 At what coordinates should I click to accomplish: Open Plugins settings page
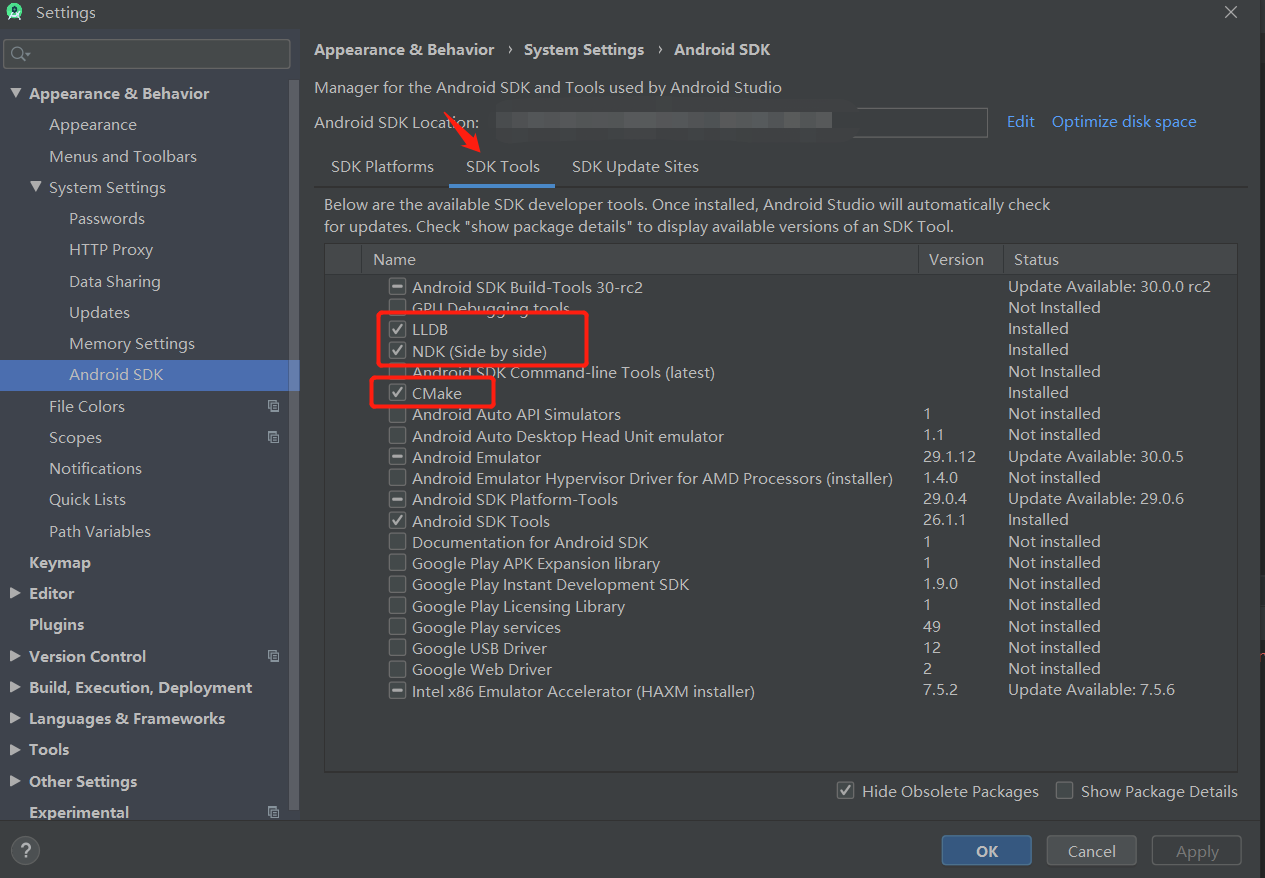point(56,624)
